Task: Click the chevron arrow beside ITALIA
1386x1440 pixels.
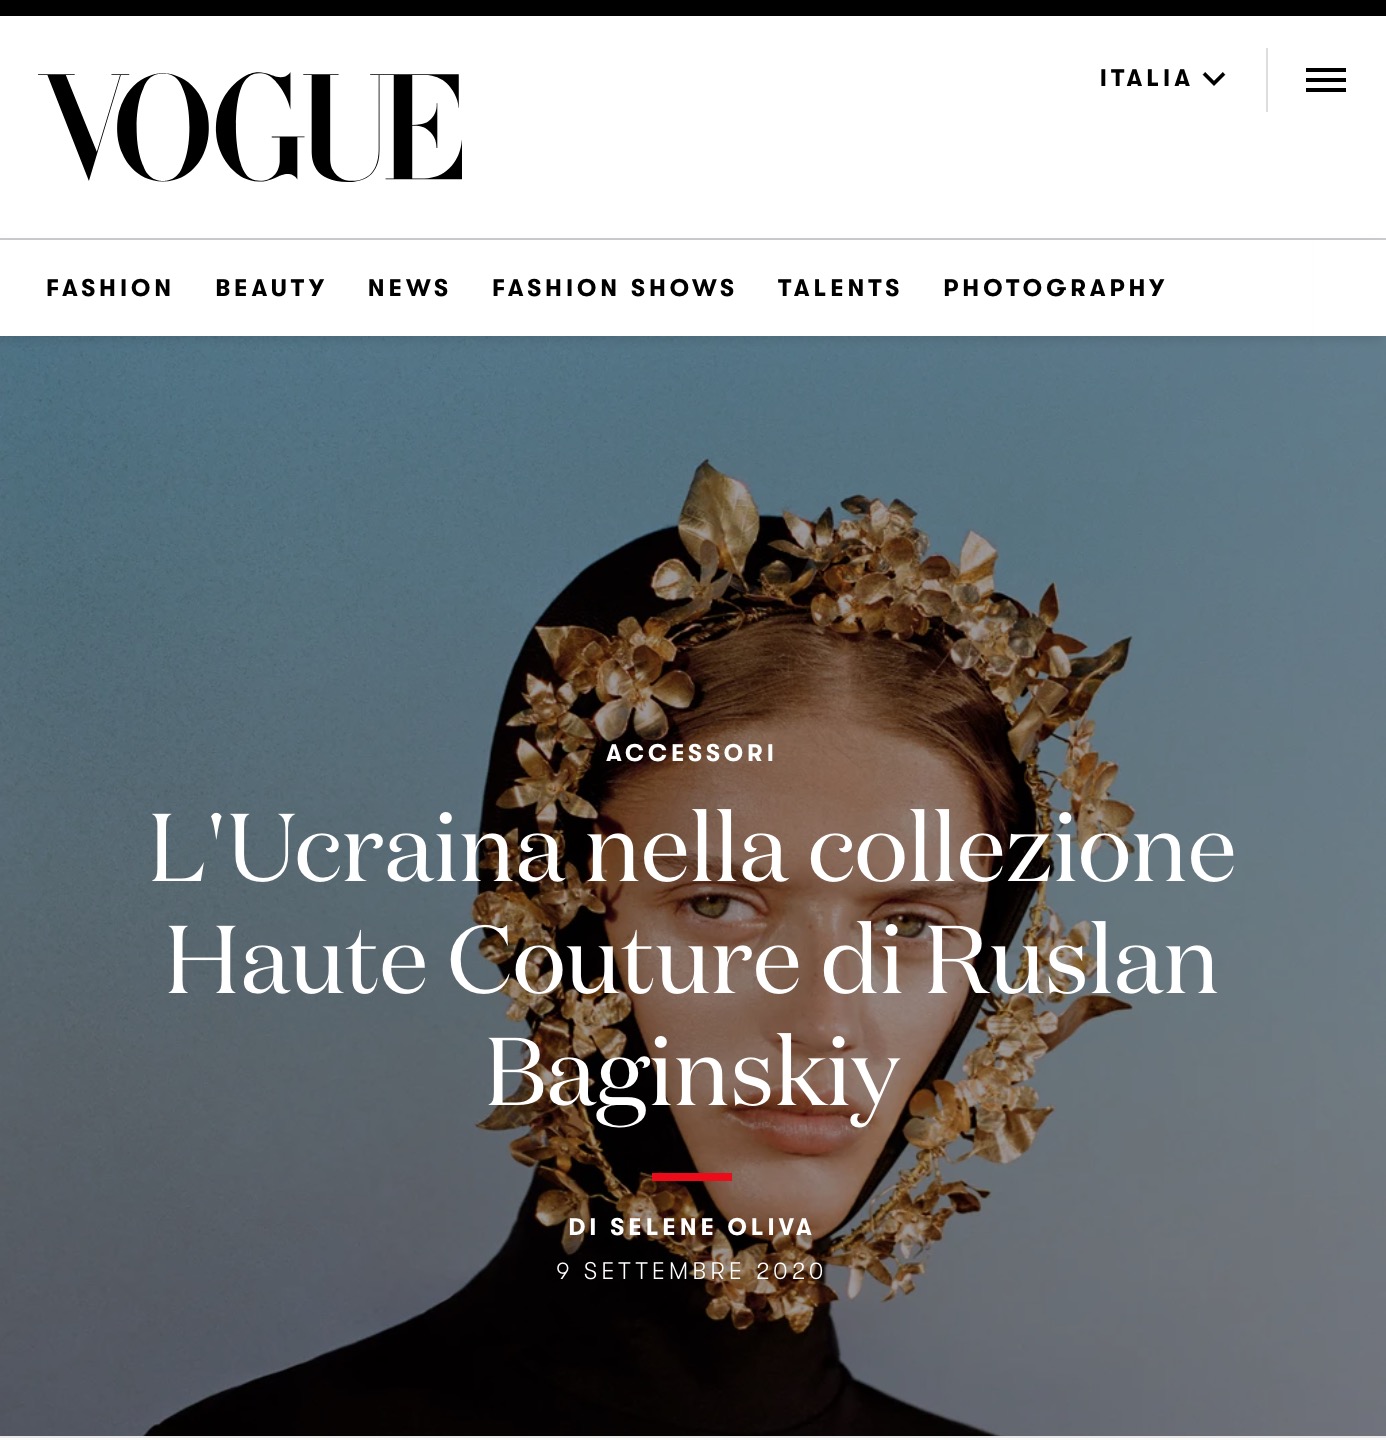Action: click(1214, 79)
